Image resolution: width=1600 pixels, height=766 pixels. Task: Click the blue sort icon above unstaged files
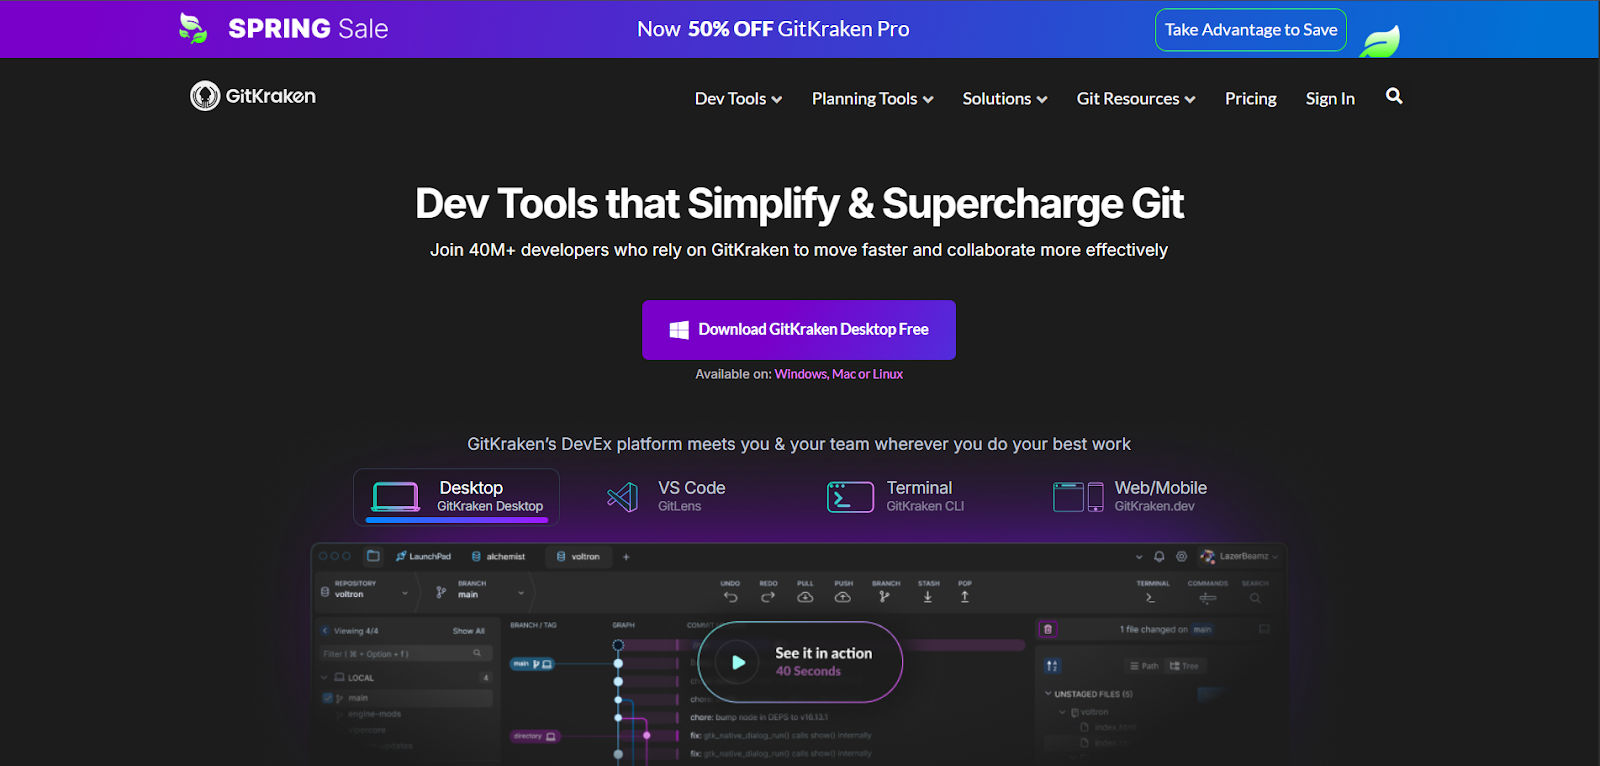point(1052,665)
